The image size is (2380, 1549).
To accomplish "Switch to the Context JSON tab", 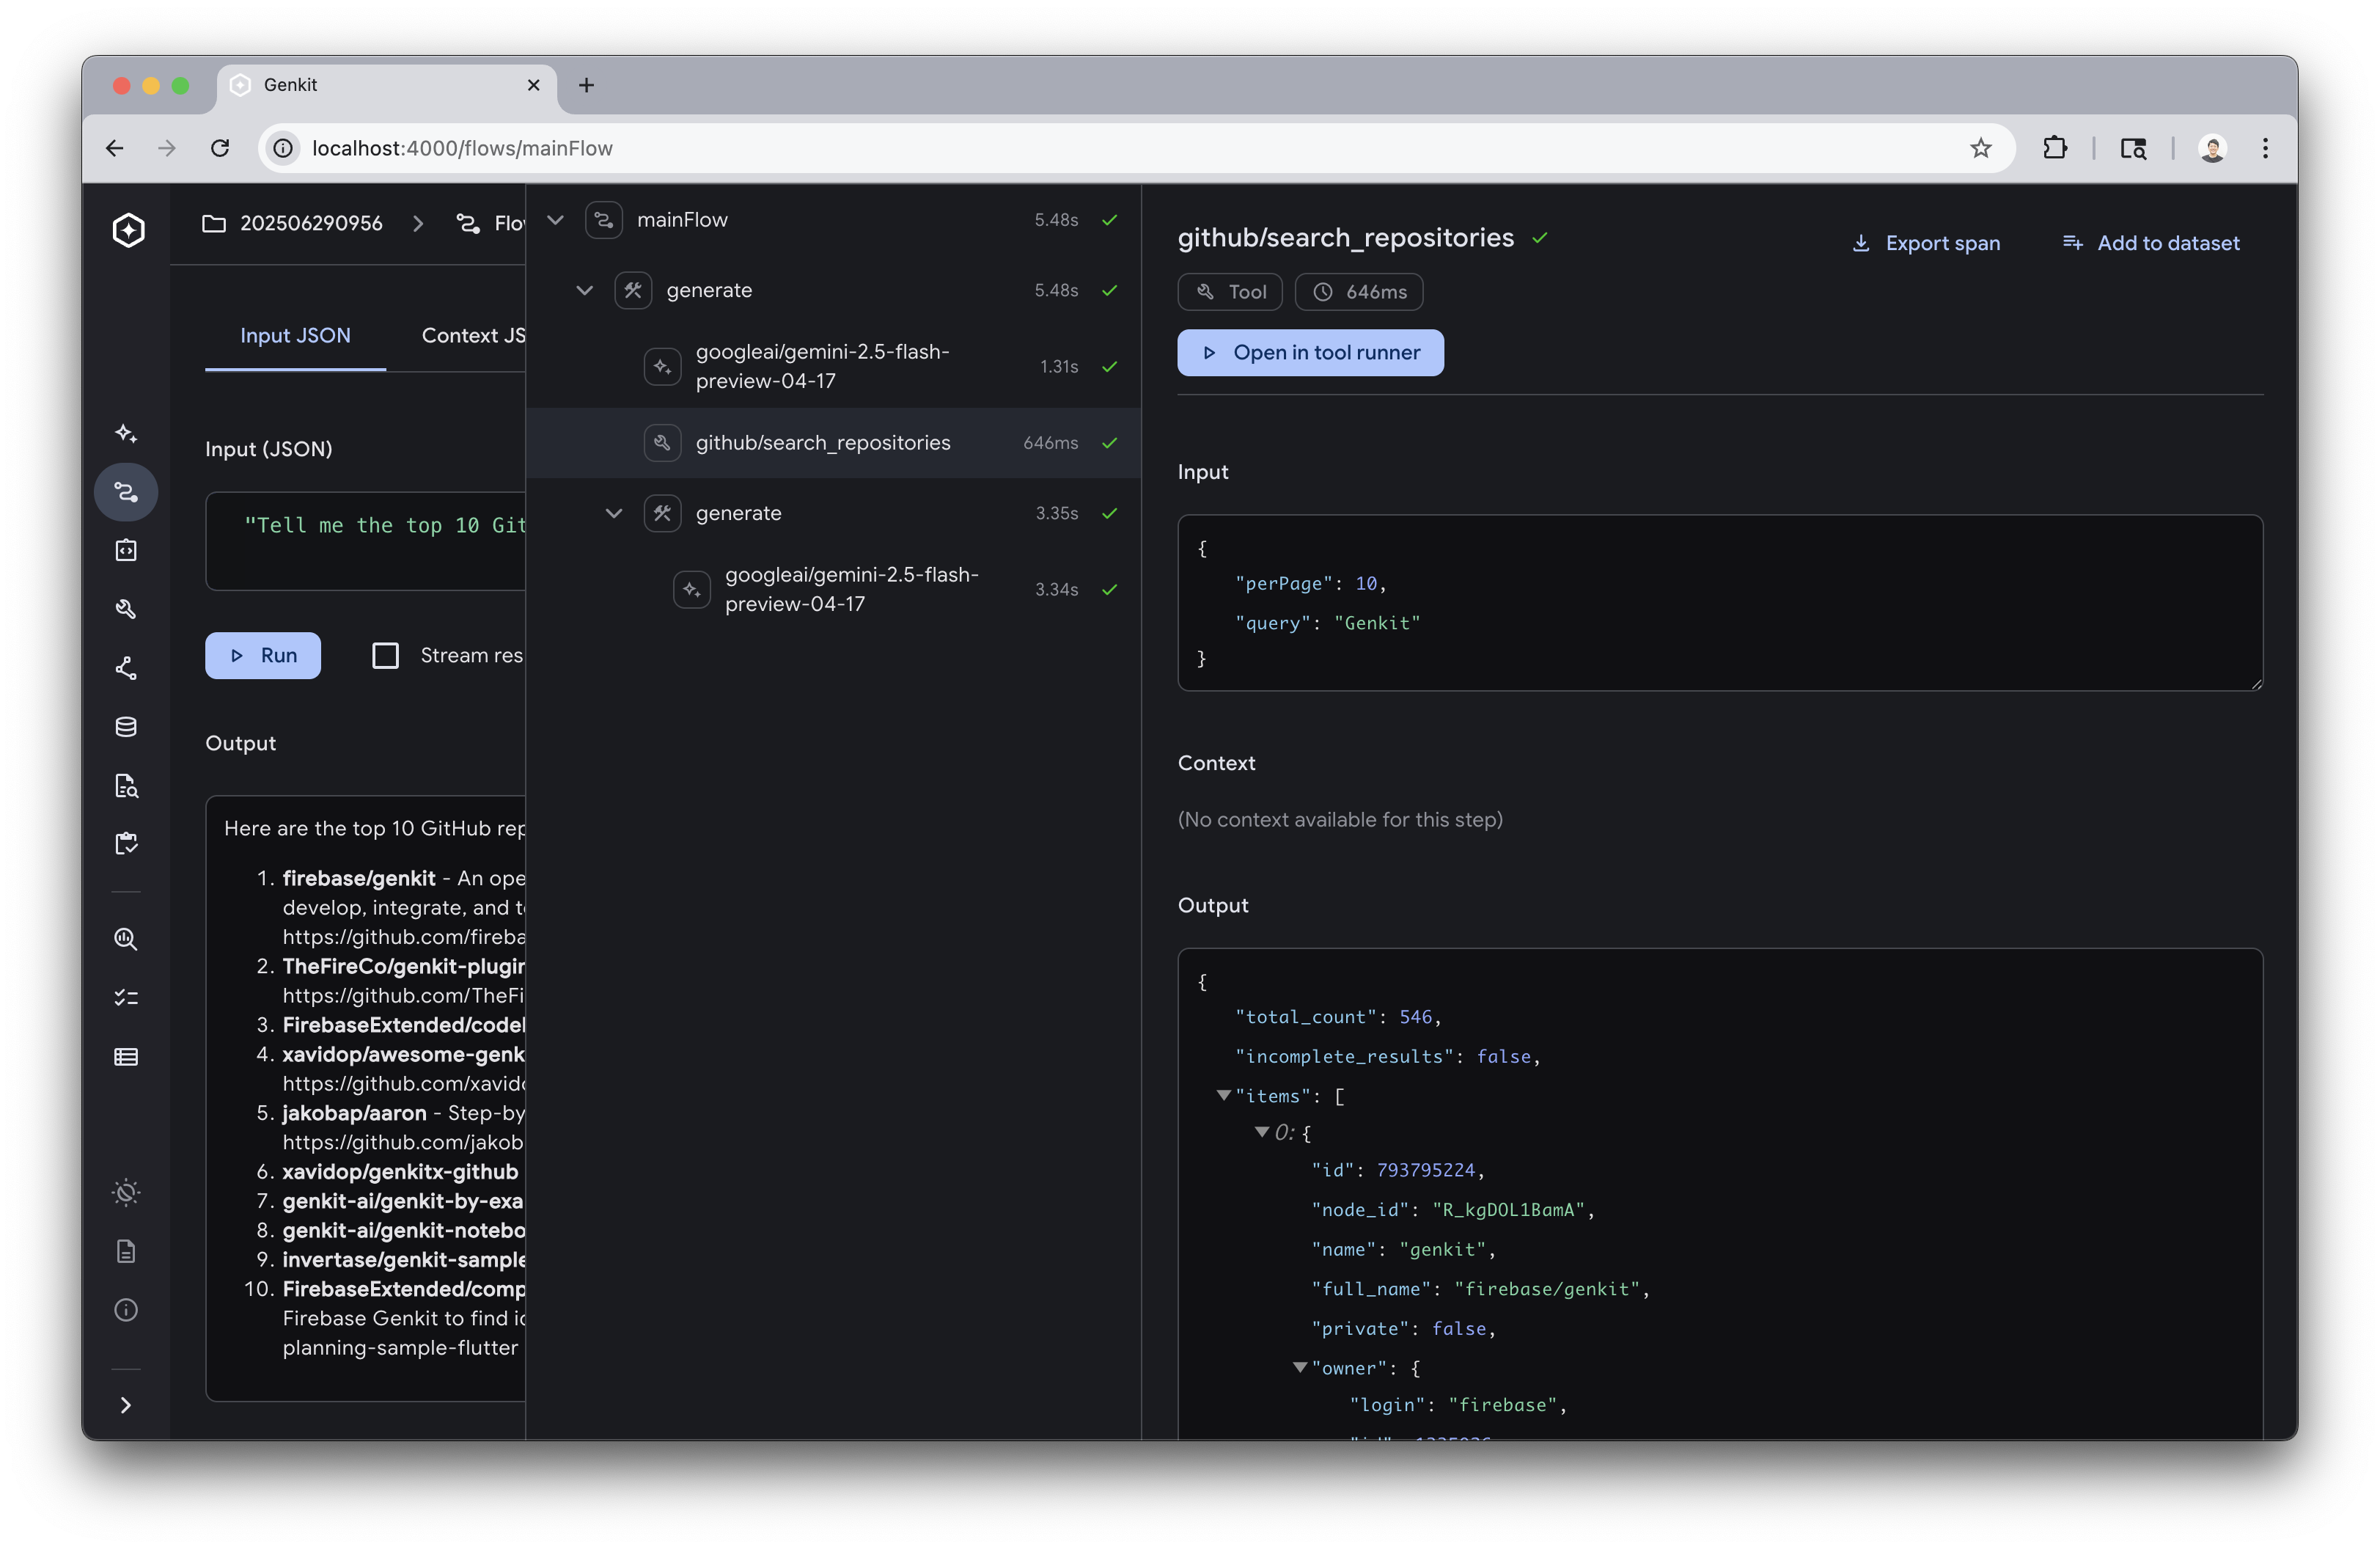I will point(473,336).
